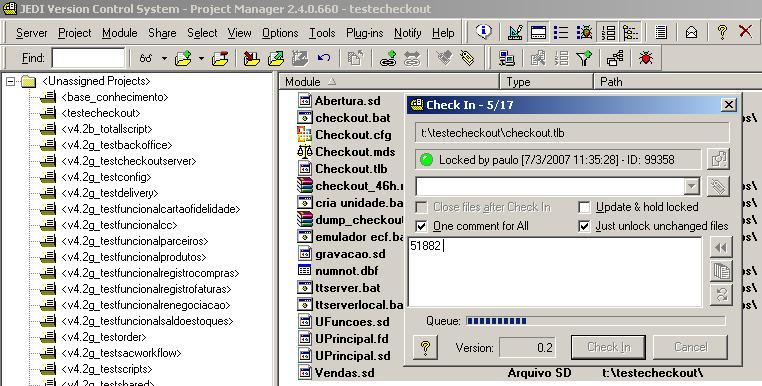The width and height of the screenshot is (762, 386).
Task: Close the Check In dialog with X
Action: coord(728,105)
